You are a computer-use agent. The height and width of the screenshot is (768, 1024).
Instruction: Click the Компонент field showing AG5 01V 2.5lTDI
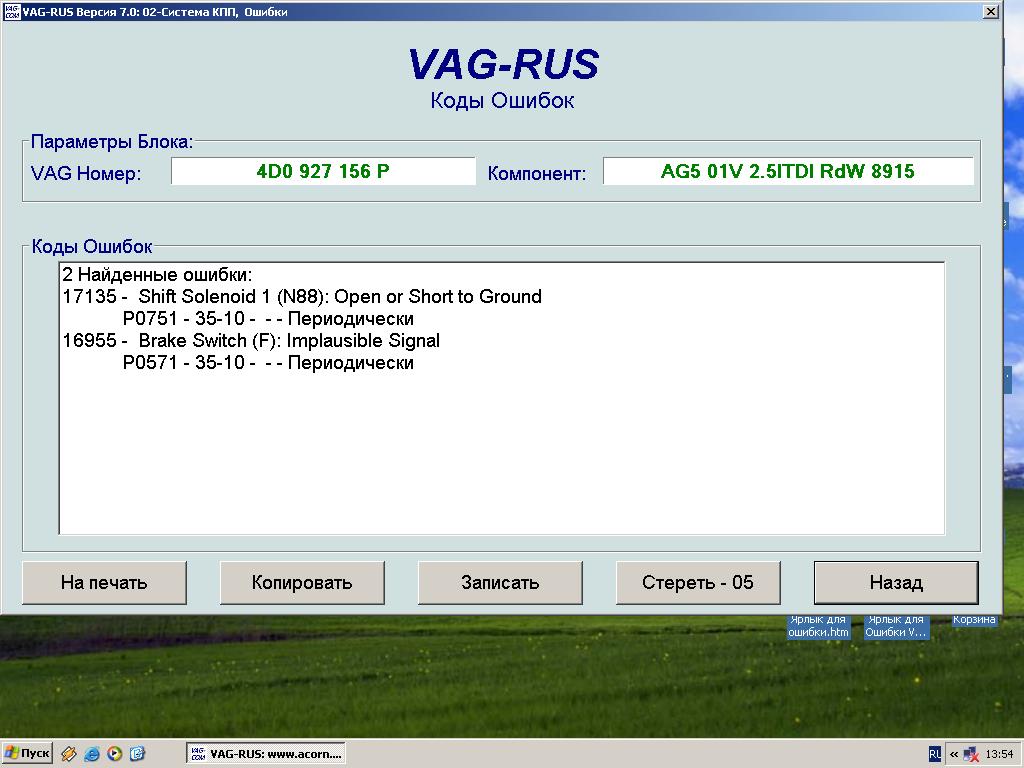[787, 171]
